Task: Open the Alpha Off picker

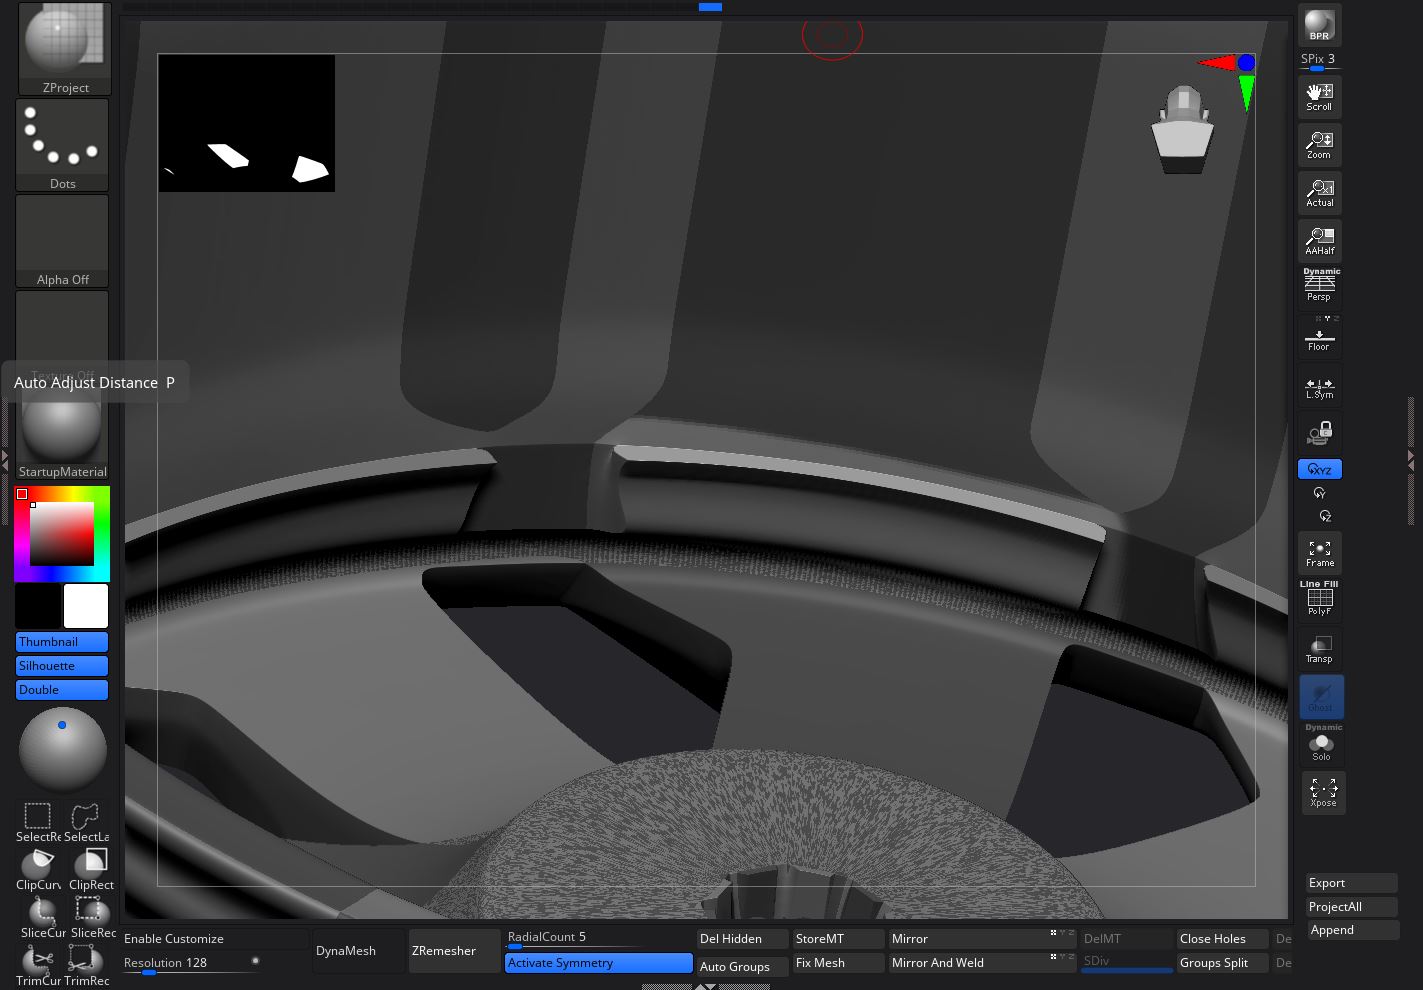Action: pos(62,240)
